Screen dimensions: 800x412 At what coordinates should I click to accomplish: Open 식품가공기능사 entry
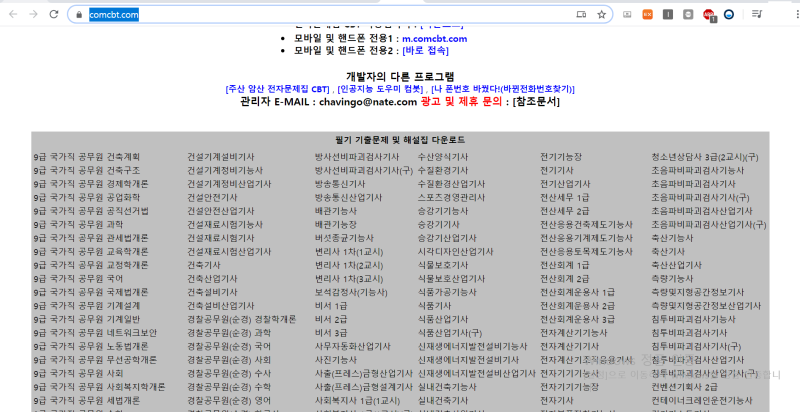[x=447, y=292]
